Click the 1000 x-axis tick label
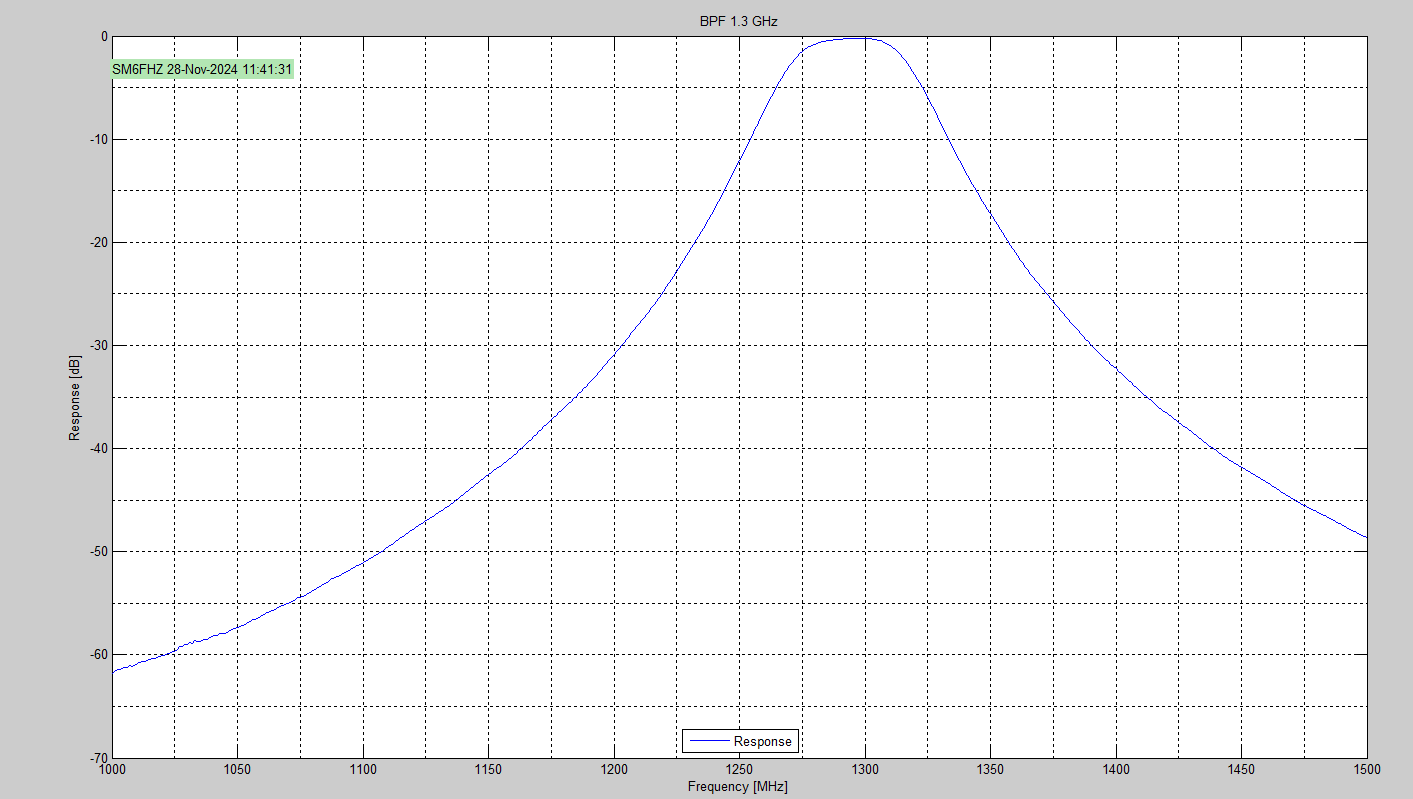This screenshot has width=1413, height=799. 112,769
